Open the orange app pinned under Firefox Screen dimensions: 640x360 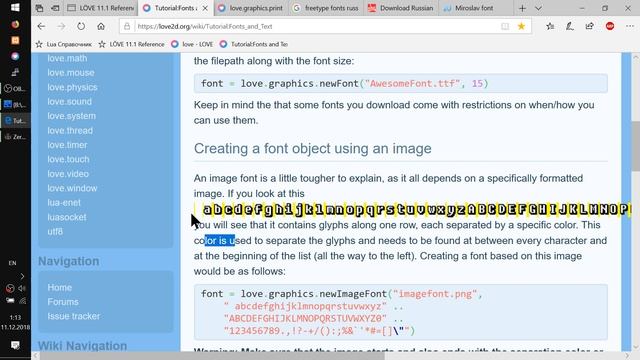tap(15, 40)
